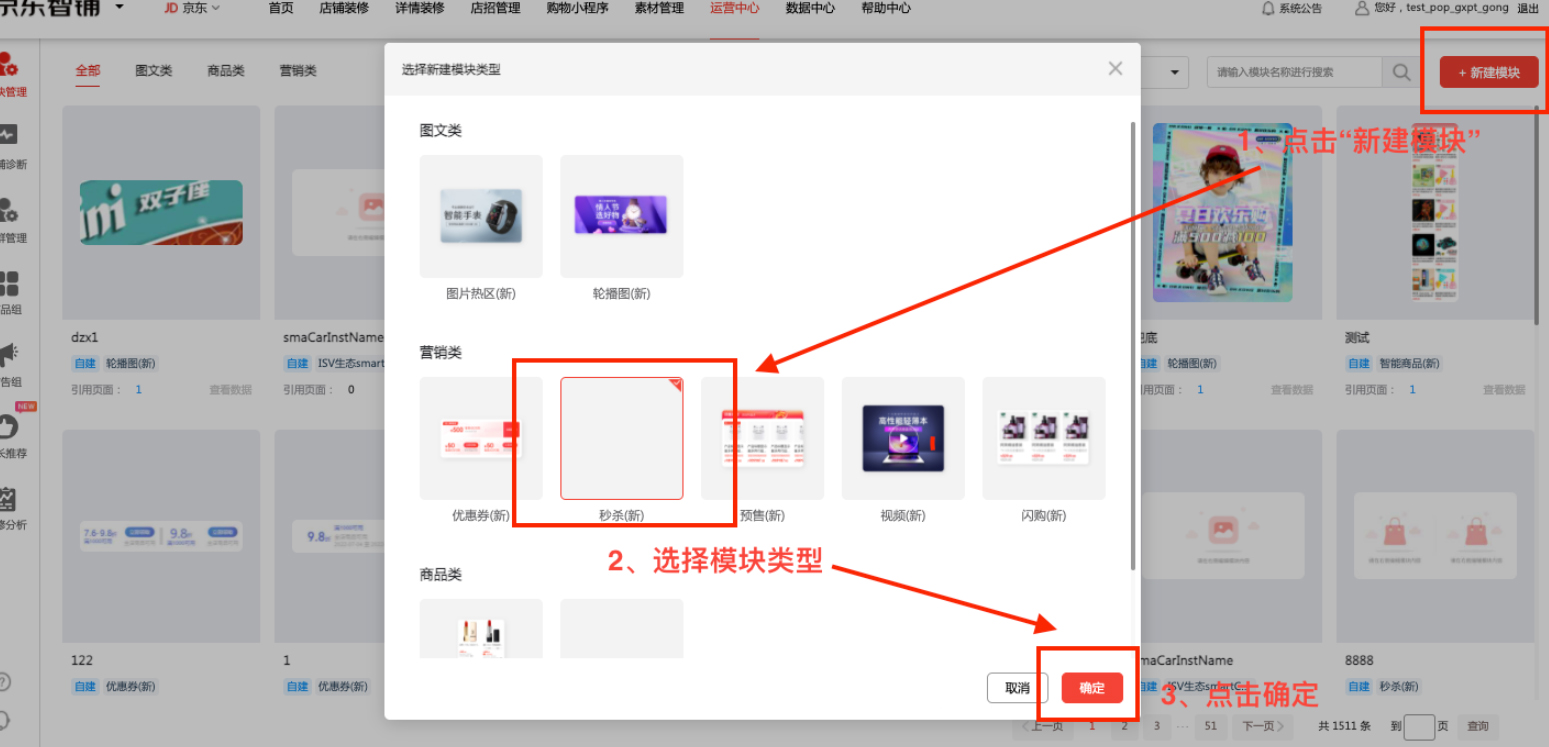1549x747 pixels.
Task: Click the 确定 button in the dialog
Action: [x=1092, y=688]
